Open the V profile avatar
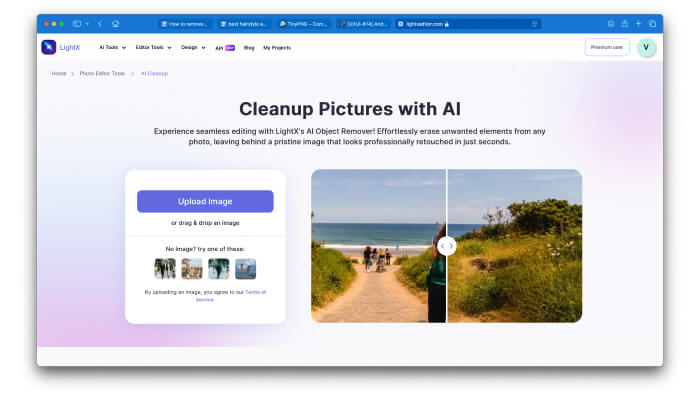 click(646, 47)
